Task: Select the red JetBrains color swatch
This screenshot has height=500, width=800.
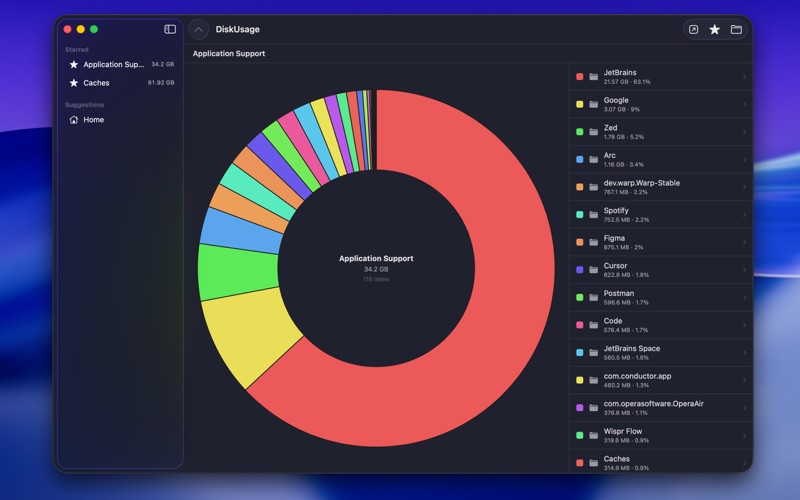Action: pos(580,77)
